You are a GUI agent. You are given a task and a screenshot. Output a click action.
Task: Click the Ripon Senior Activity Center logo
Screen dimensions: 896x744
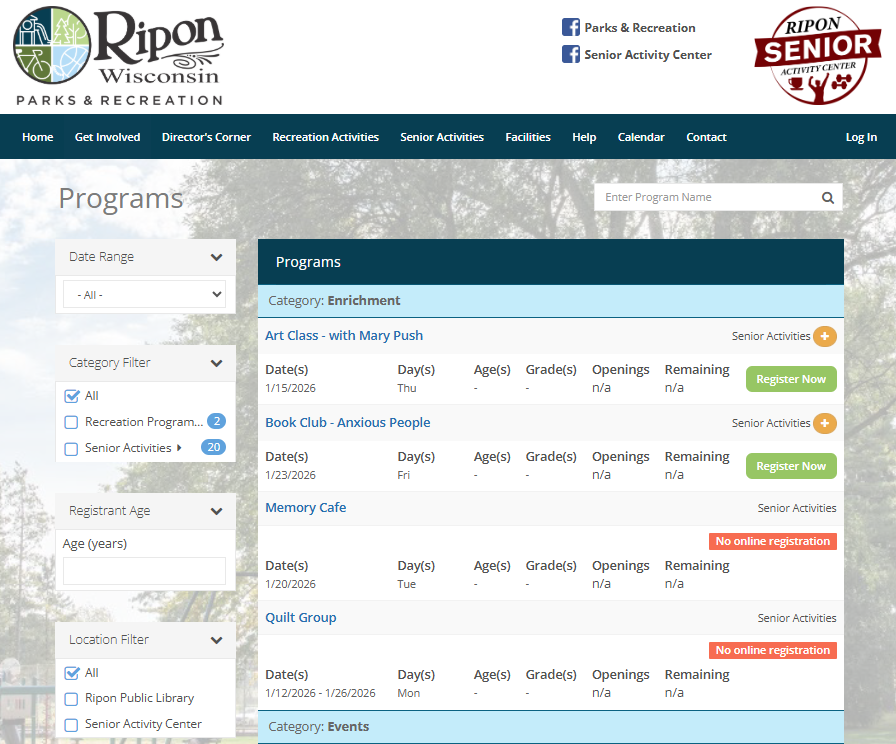pyautogui.click(x=818, y=55)
